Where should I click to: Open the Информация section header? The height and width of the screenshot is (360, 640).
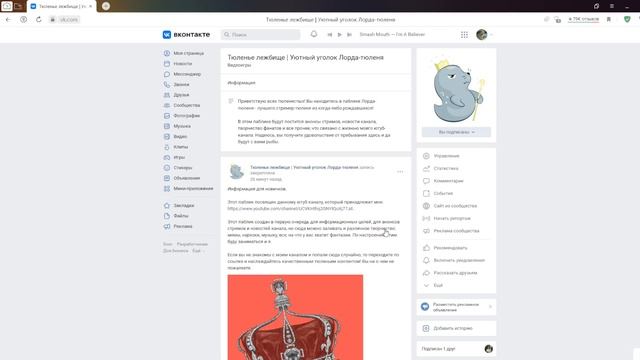(241, 83)
